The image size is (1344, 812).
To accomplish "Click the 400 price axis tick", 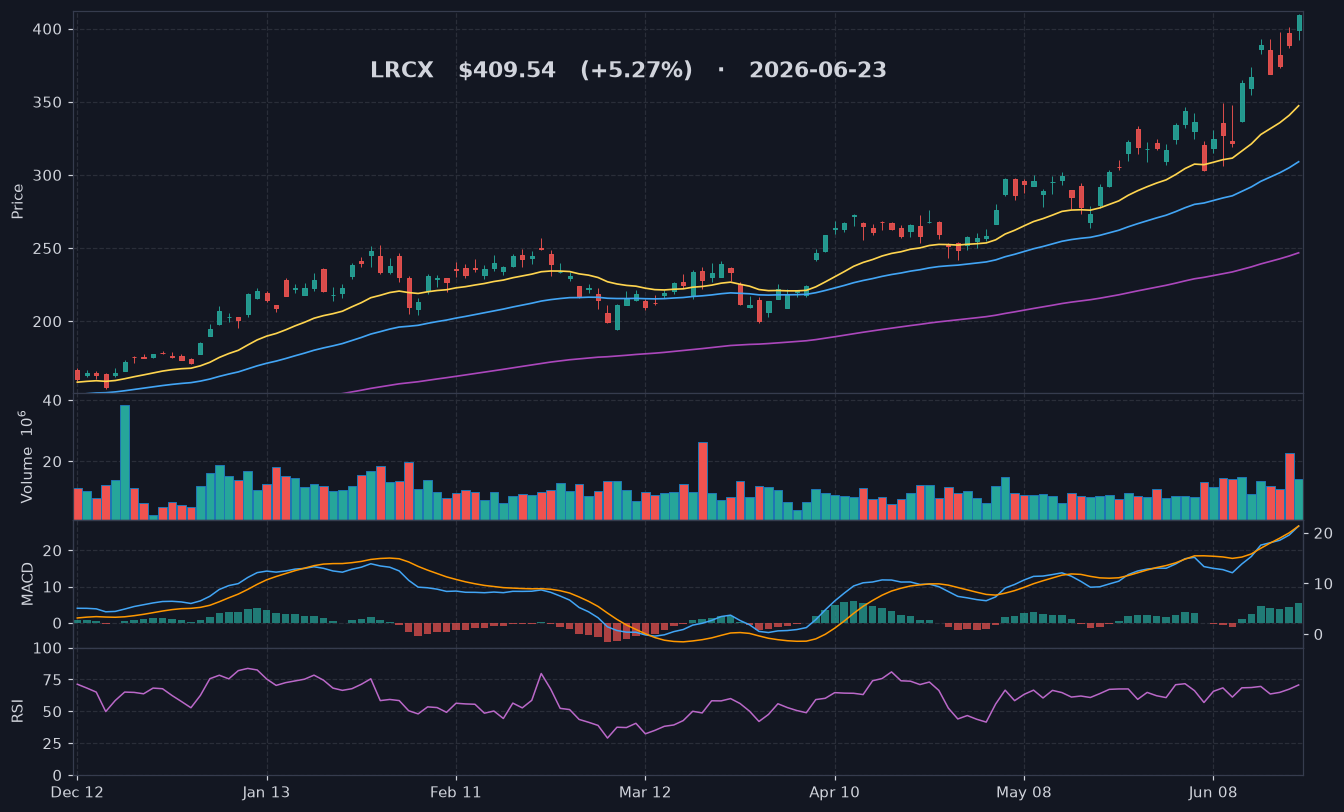I will 48,30.
